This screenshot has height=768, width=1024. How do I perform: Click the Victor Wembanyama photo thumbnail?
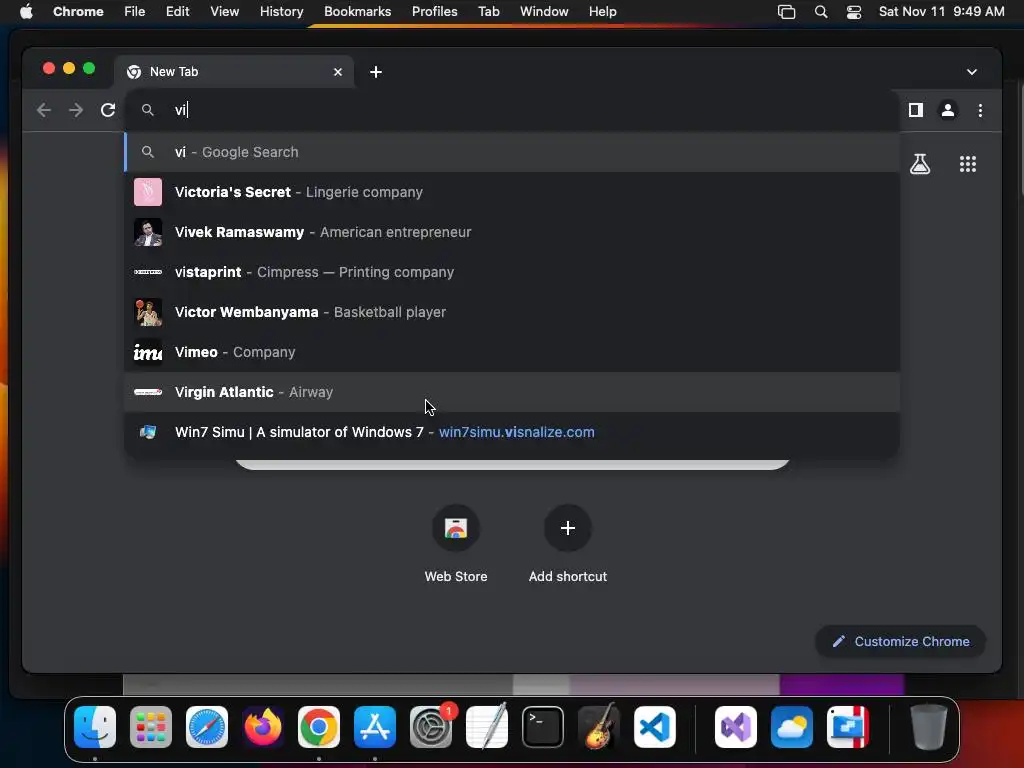click(148, 312)
